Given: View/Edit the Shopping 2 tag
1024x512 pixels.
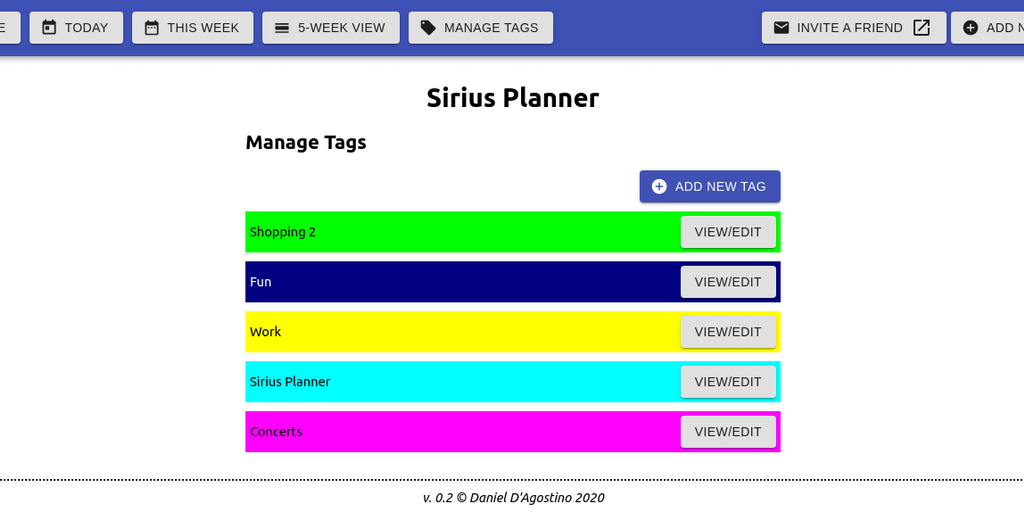Looking at the screenshot, I should (x=728, y=232).
